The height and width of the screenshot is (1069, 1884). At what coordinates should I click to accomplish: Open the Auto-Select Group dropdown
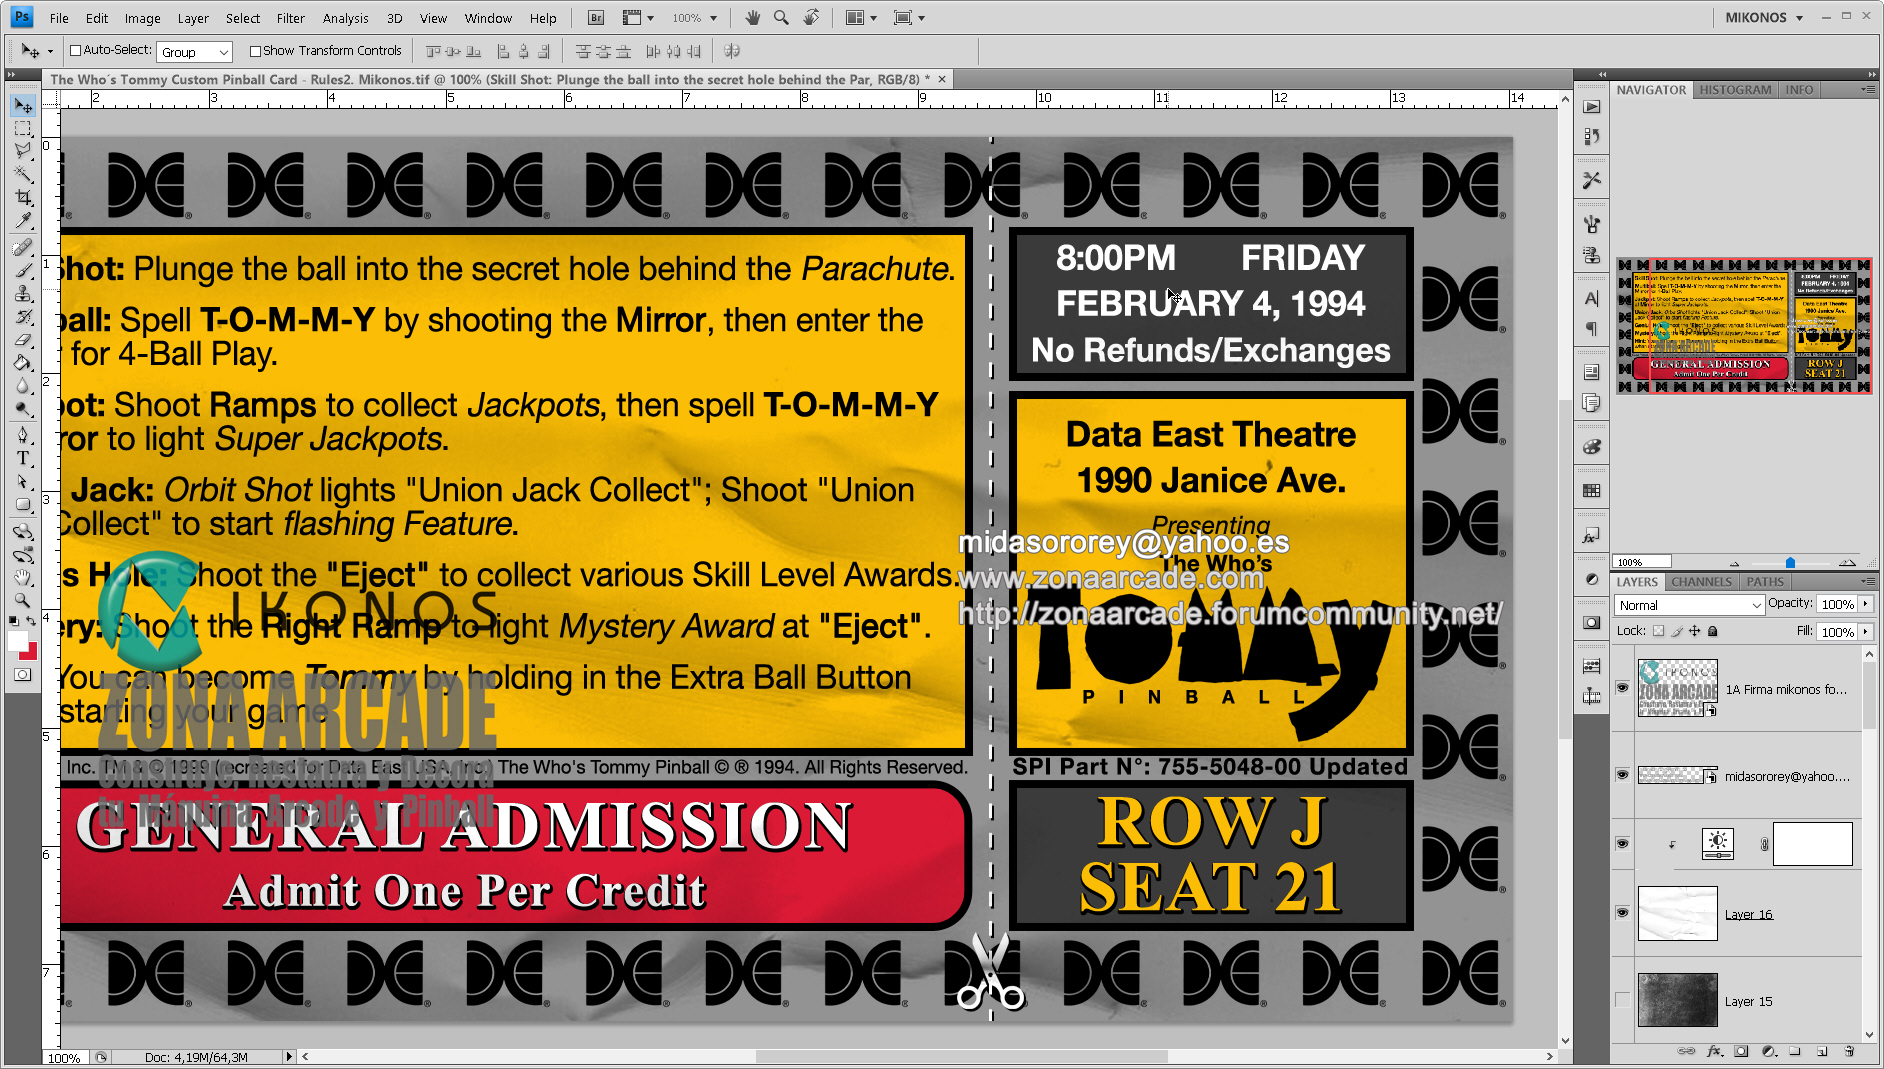click(194, 52)
